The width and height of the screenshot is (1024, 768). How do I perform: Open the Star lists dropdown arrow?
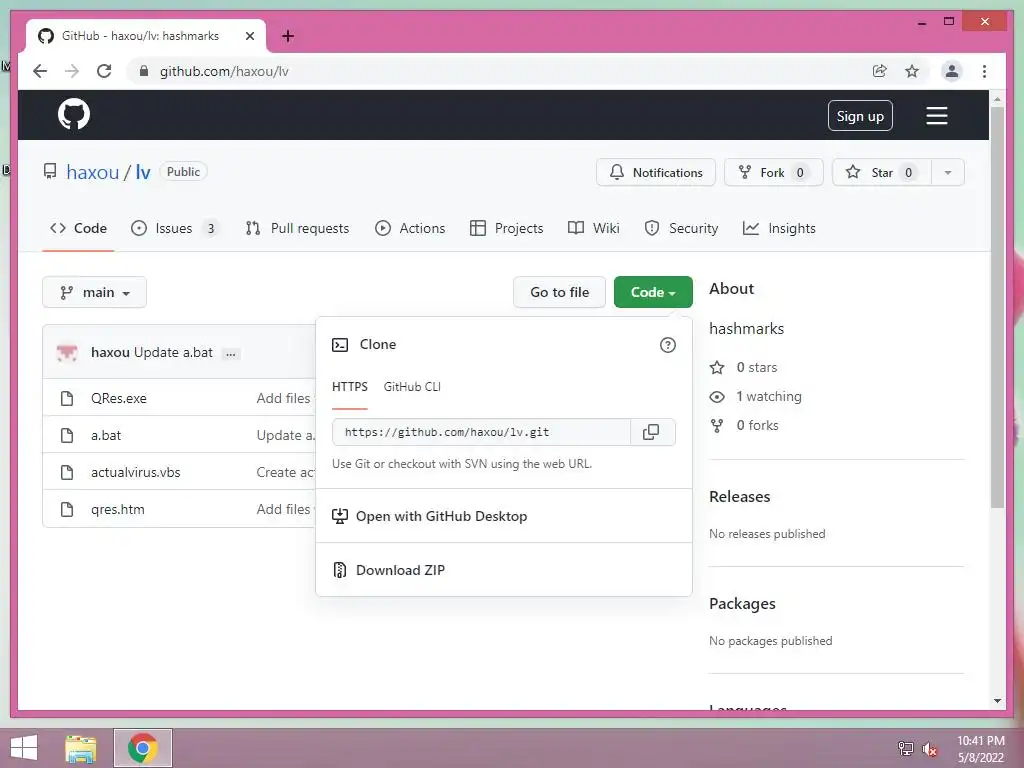click(948, 172)
